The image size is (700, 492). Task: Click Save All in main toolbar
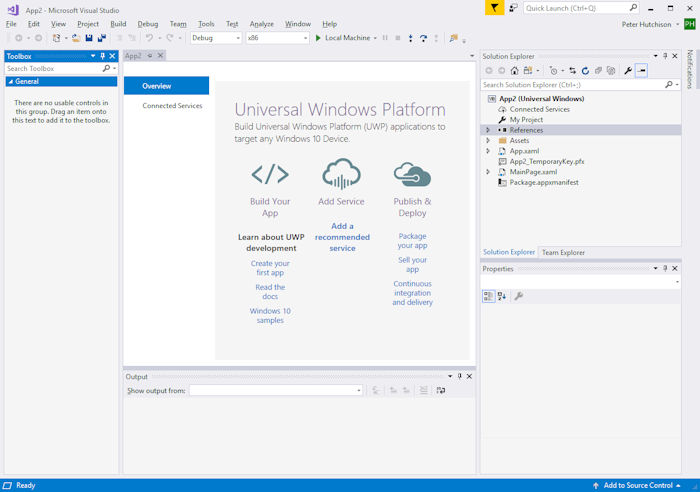(102, 38)
